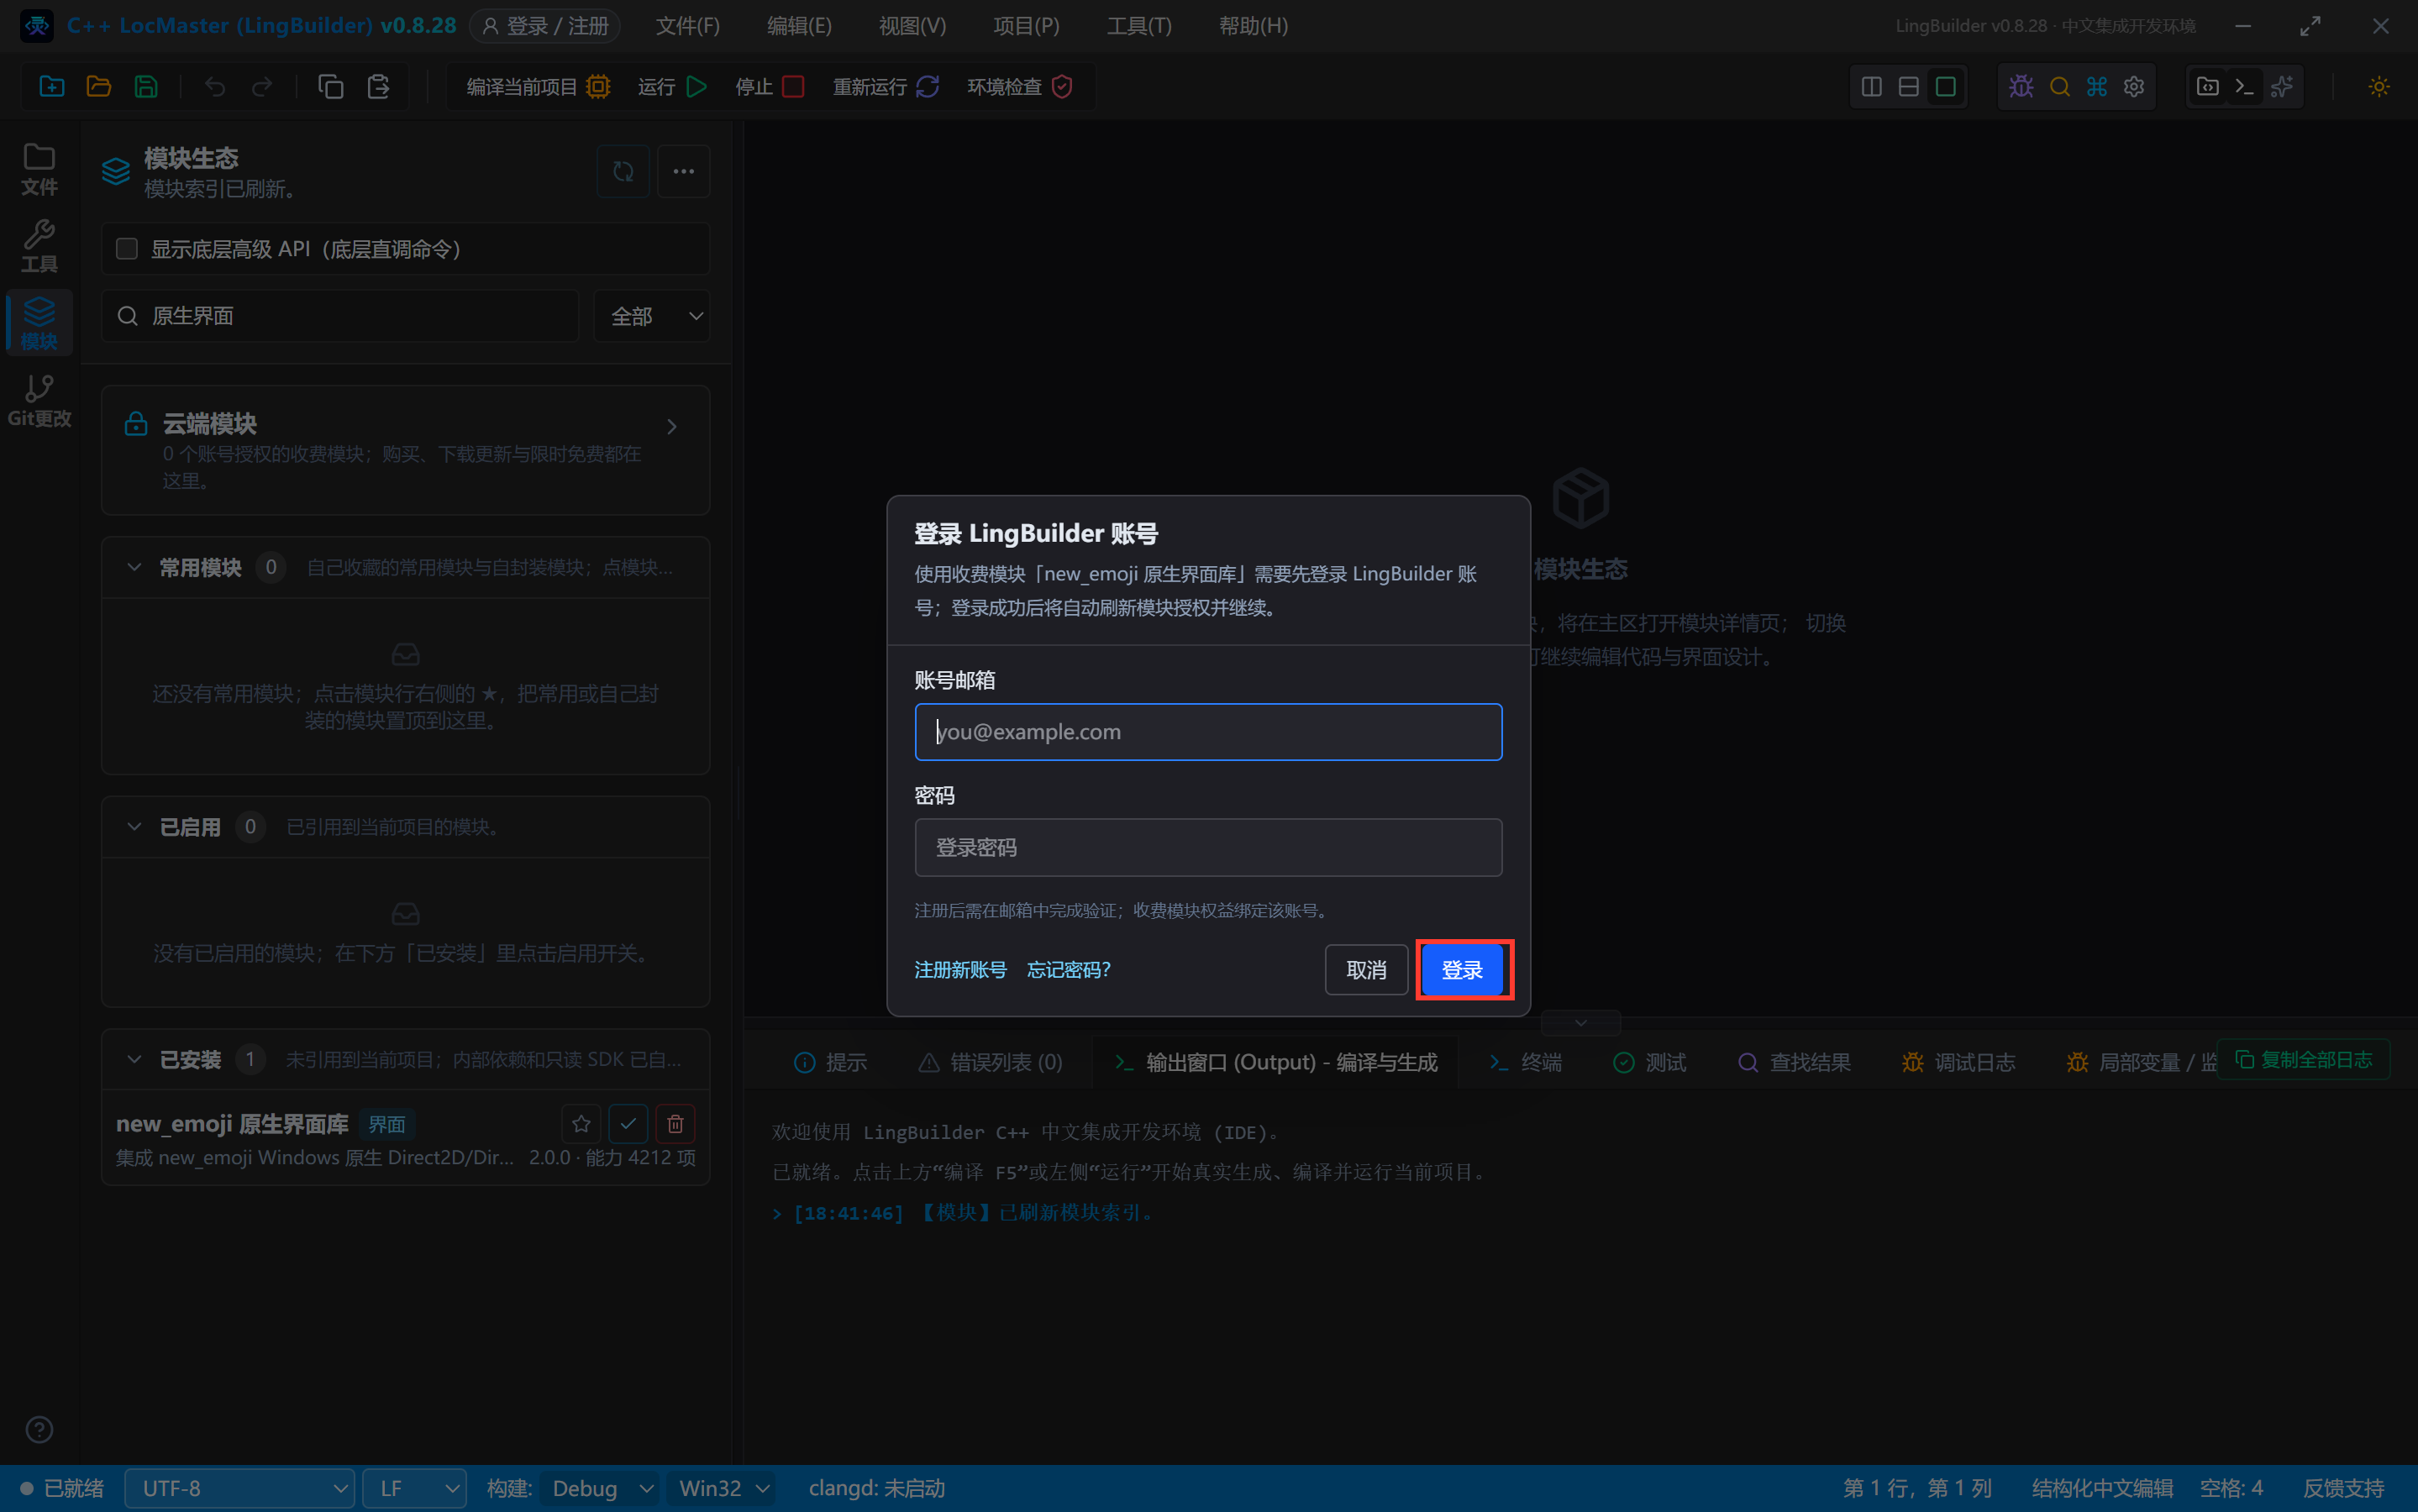The width and height of the screenshot is (2418, 1512).
Task: Toggle terminal panel with the prompt icon
Action: tap(2244, 87)
